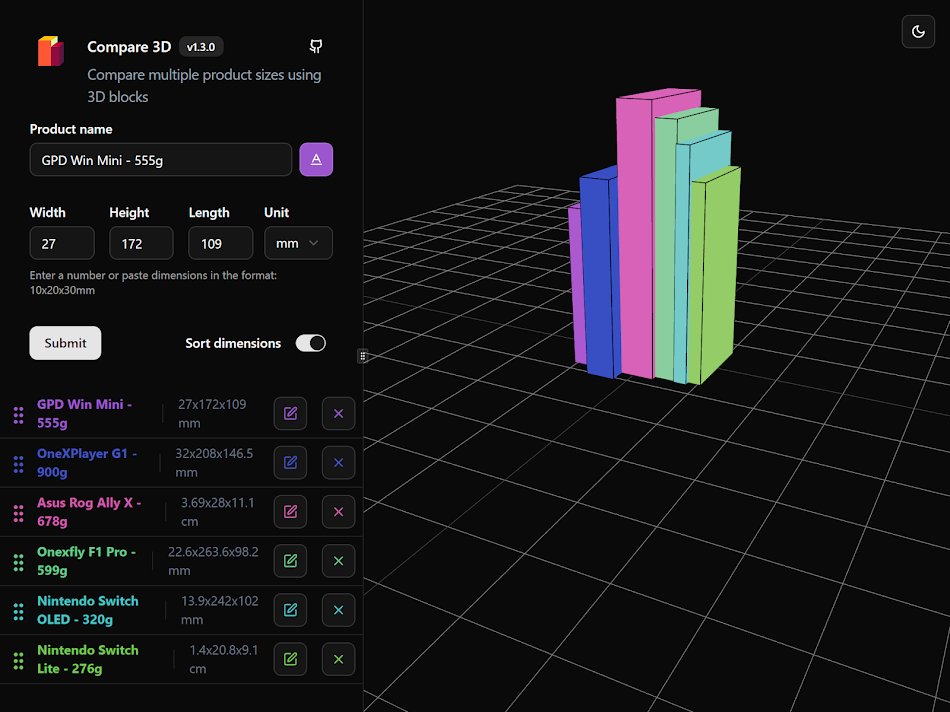Click the 3.69x28x11.1 cm dimensions text
Viewport: 950px width, 712px height.
click(x=218, y=511)
